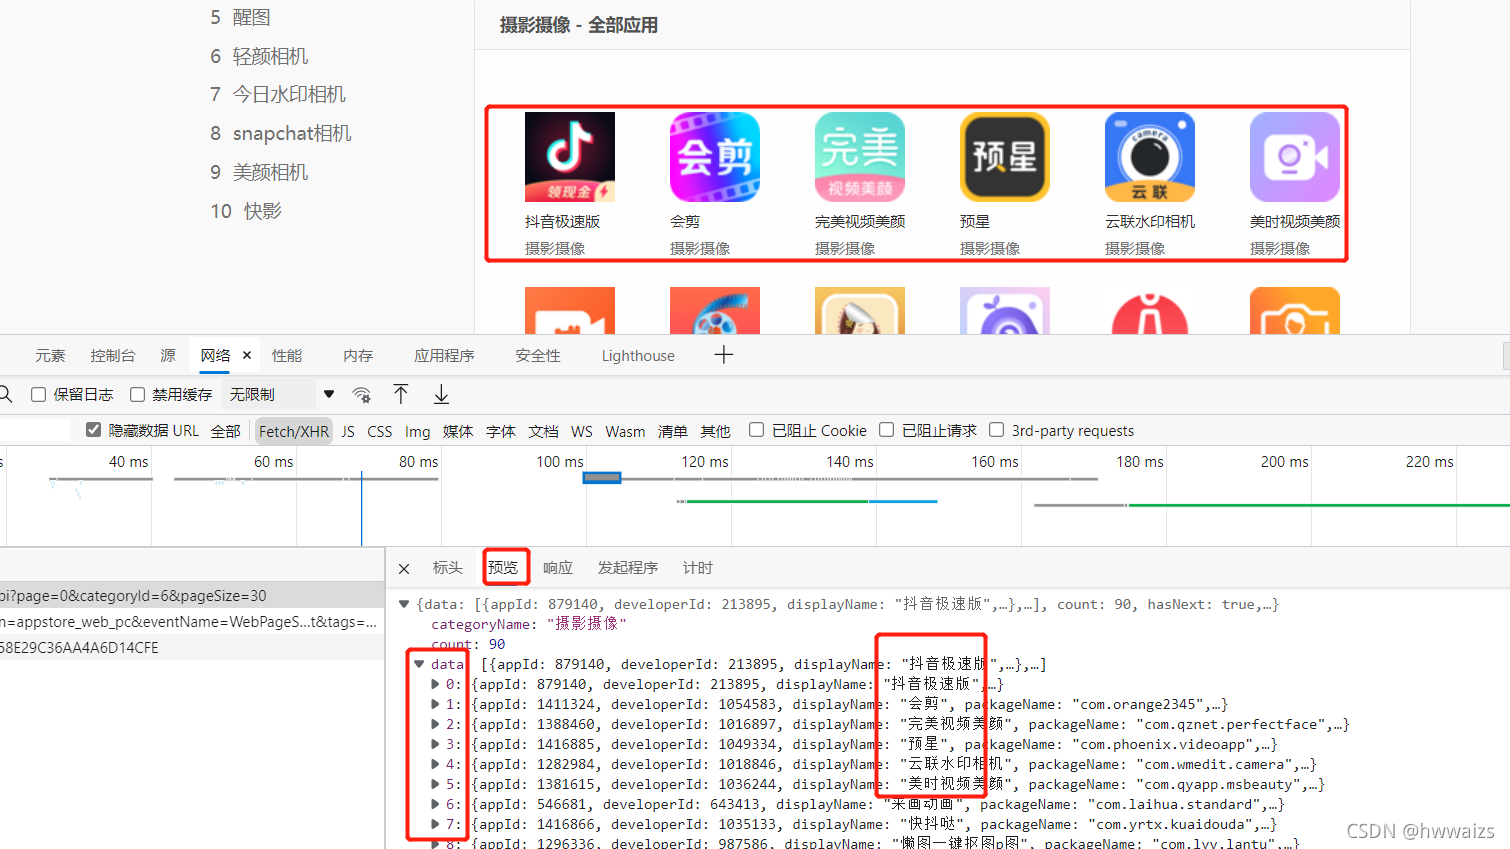Expand data item 7 快抖哒
This screenshot has height=849, width=1510.
pyautogui.click(x=435, y=824)
